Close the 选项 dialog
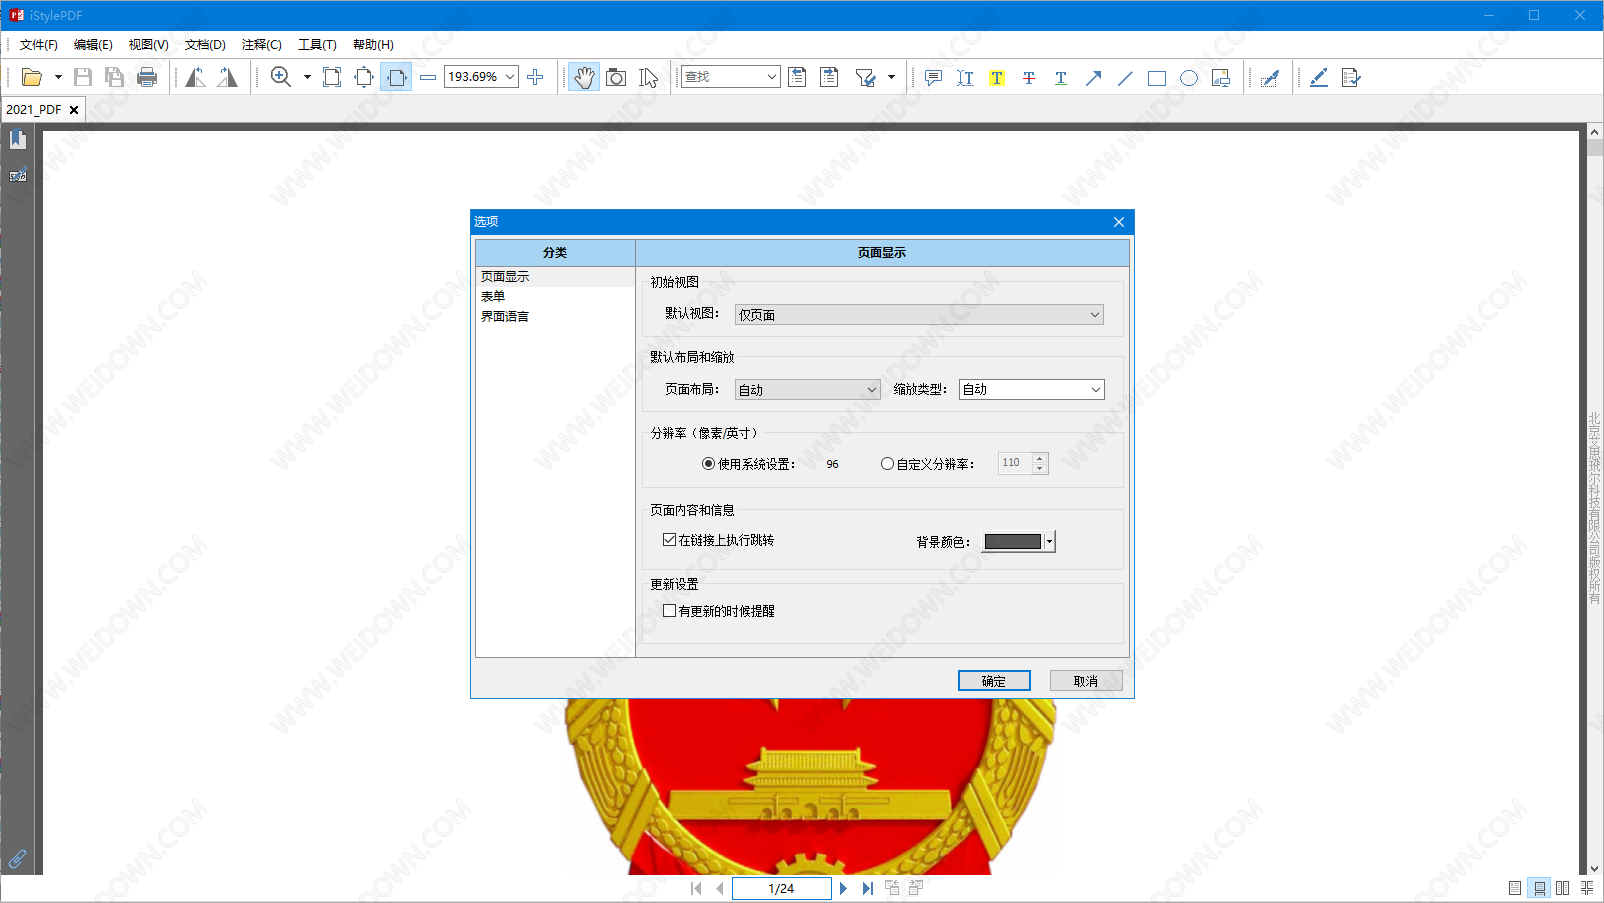 (1119, 222)
